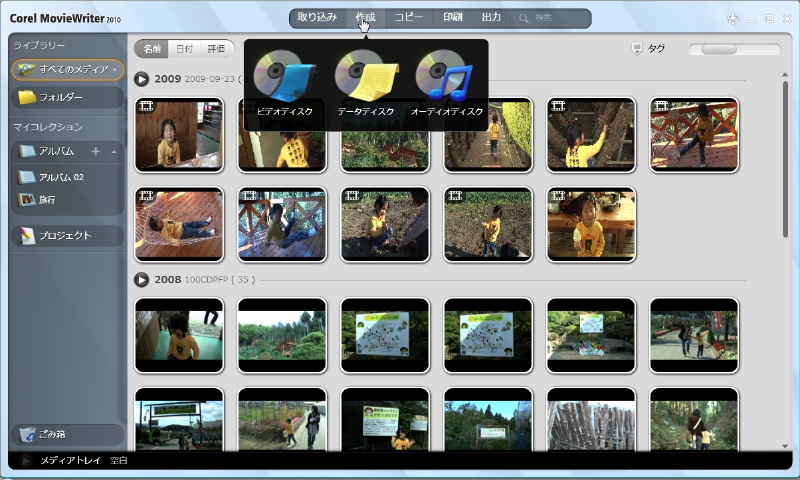
Task: Click the 検索 search field
Action: pos(552,18)
